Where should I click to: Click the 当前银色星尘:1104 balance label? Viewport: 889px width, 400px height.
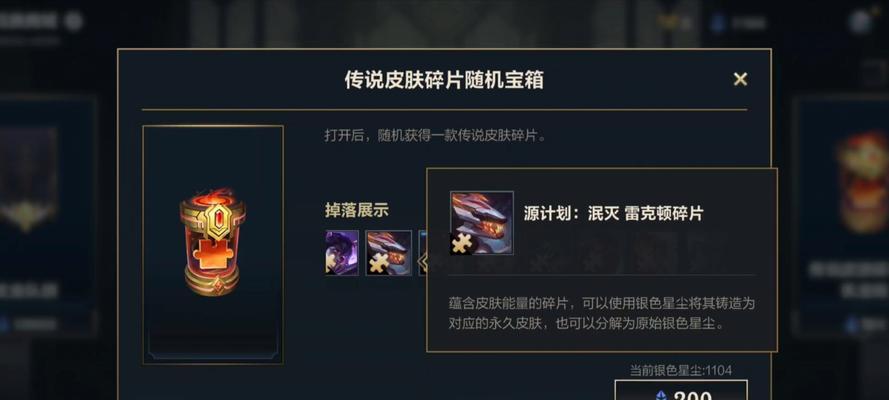(680, 371)
